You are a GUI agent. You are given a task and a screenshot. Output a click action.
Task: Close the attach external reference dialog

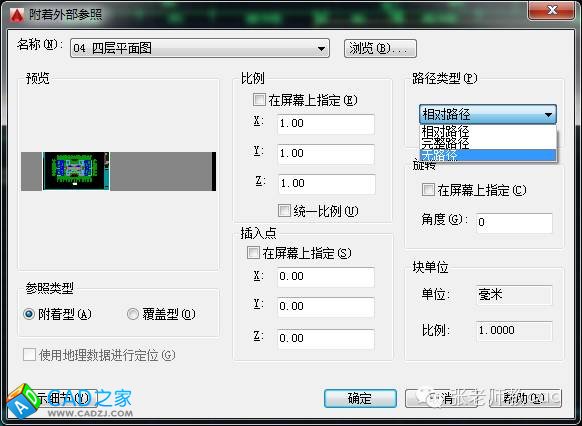click(x=552, y=10)
